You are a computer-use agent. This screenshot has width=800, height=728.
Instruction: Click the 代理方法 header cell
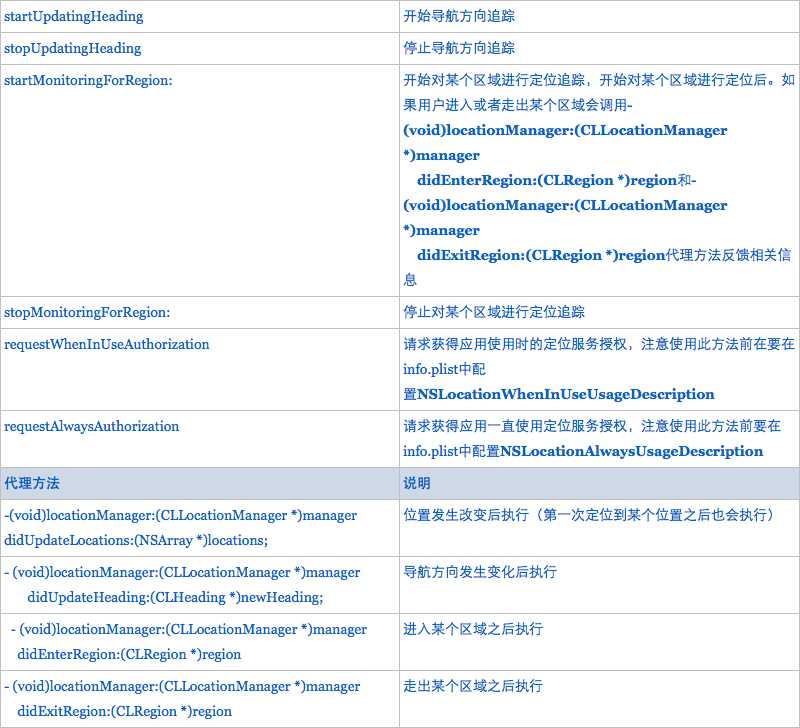click(199, 483)
